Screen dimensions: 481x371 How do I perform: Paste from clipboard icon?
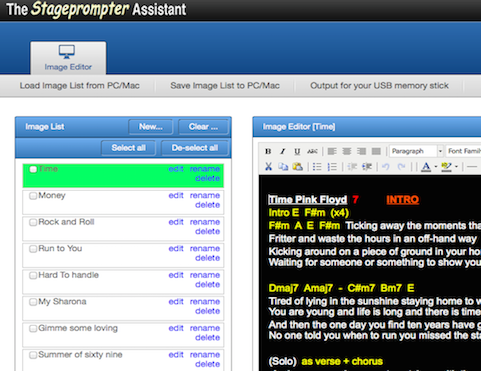pos(297,166)
